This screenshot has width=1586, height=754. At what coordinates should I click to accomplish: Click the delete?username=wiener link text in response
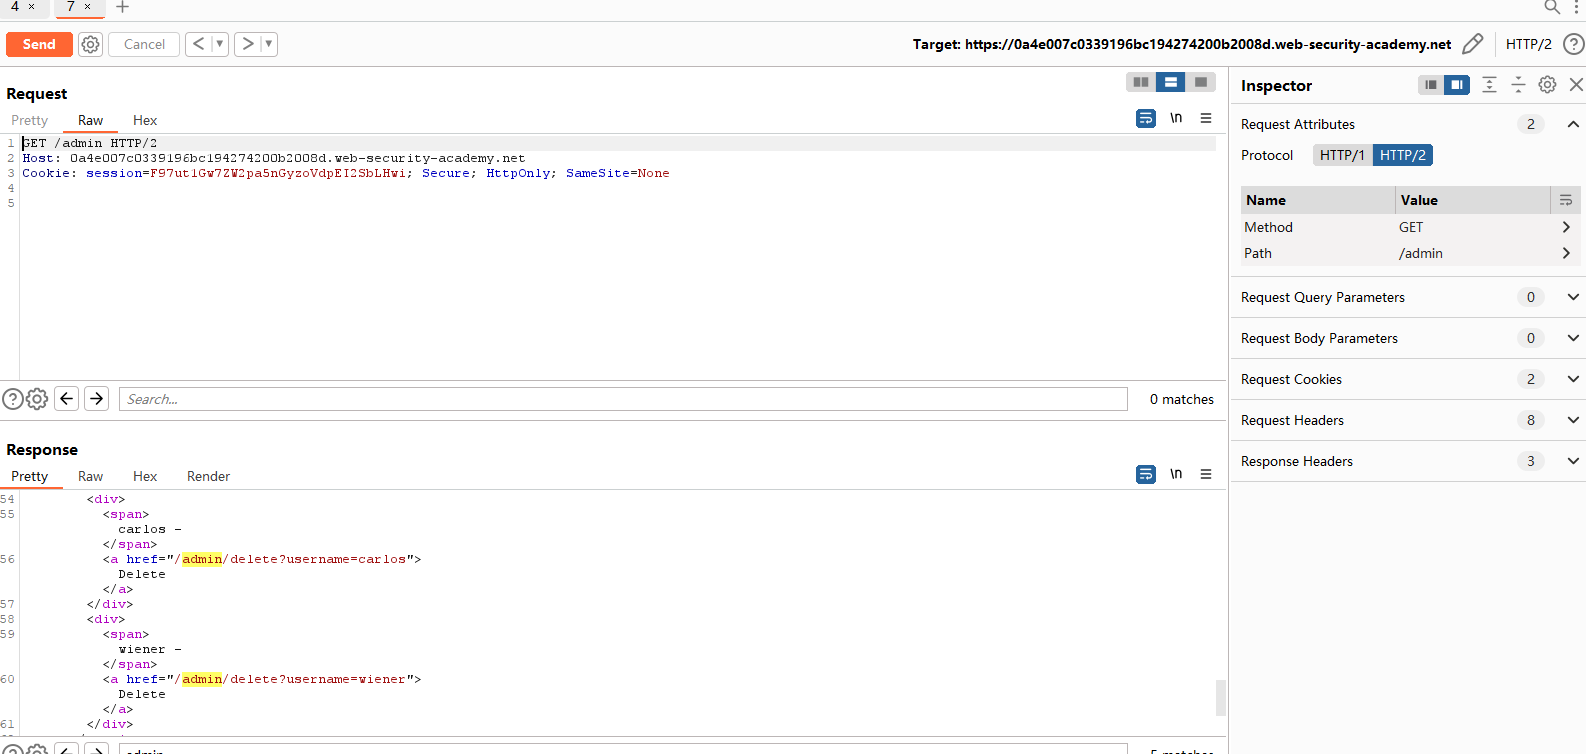click(x=318, y=679)
